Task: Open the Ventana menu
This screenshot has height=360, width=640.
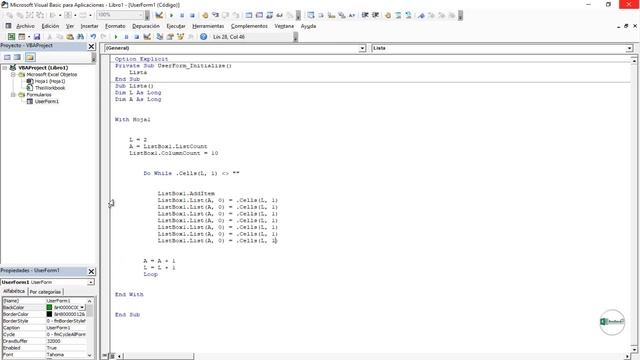Action: coord(284,26)
